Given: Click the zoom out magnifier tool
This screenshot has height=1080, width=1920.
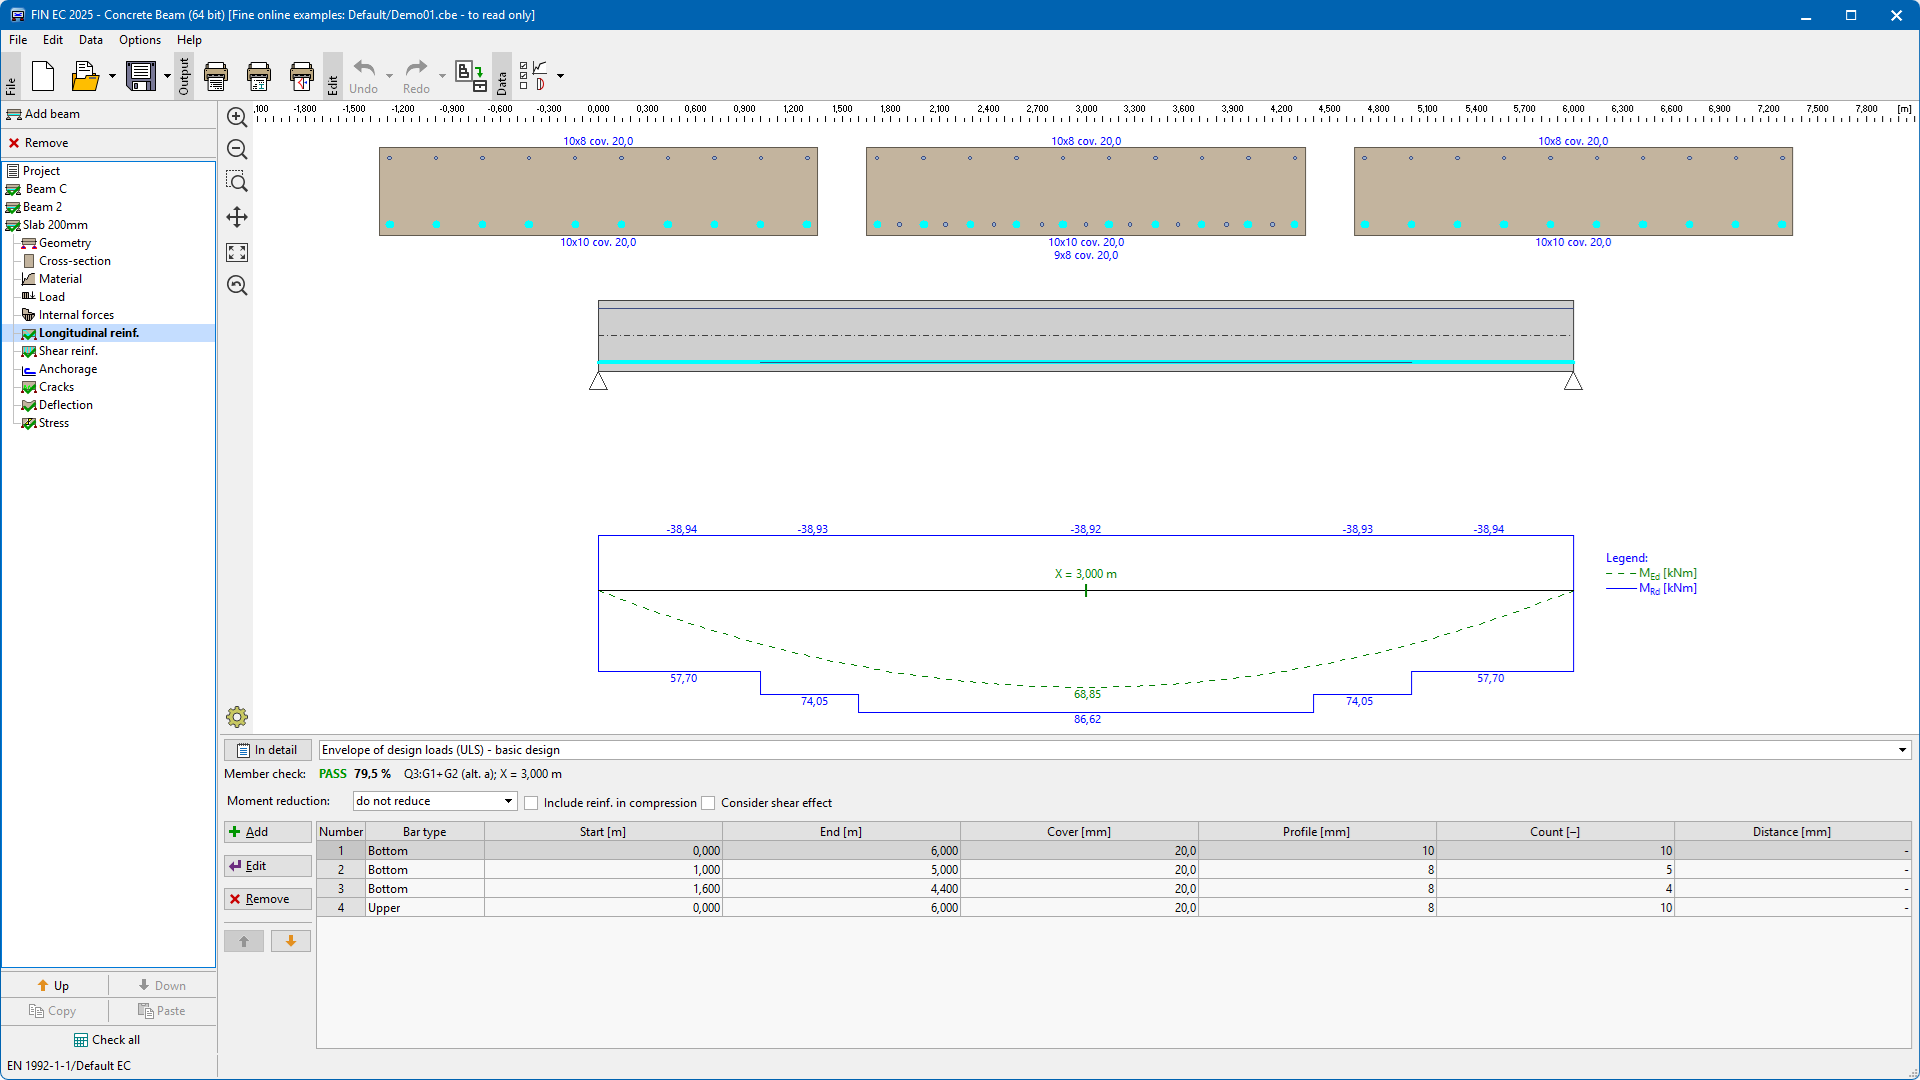Looking at the screenshot, I should click(237, 150).
